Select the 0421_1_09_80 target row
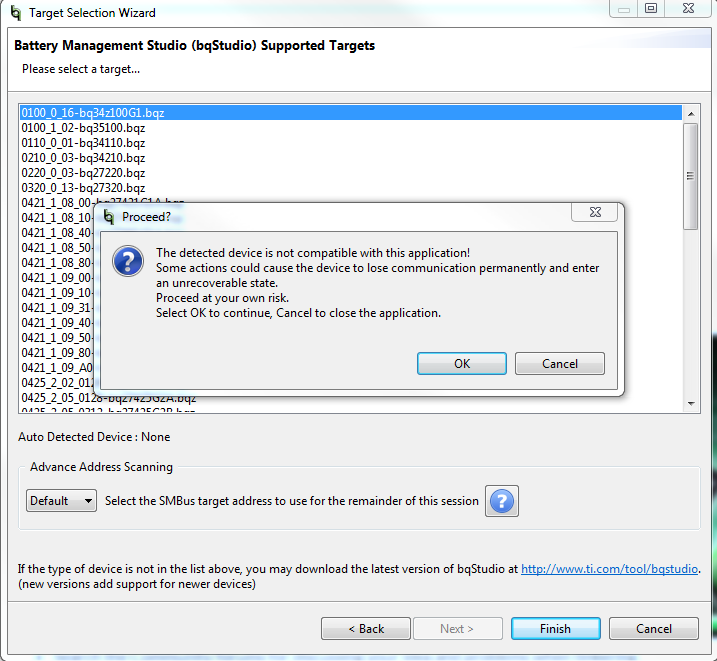This screenshot has width=717, height=661. click(x=57, y=353)
